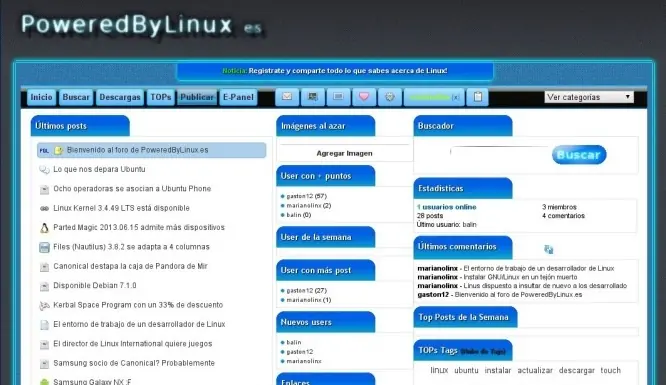Open post Canonical destapa la caja de Pandora
666x385 pixels.
130,266
